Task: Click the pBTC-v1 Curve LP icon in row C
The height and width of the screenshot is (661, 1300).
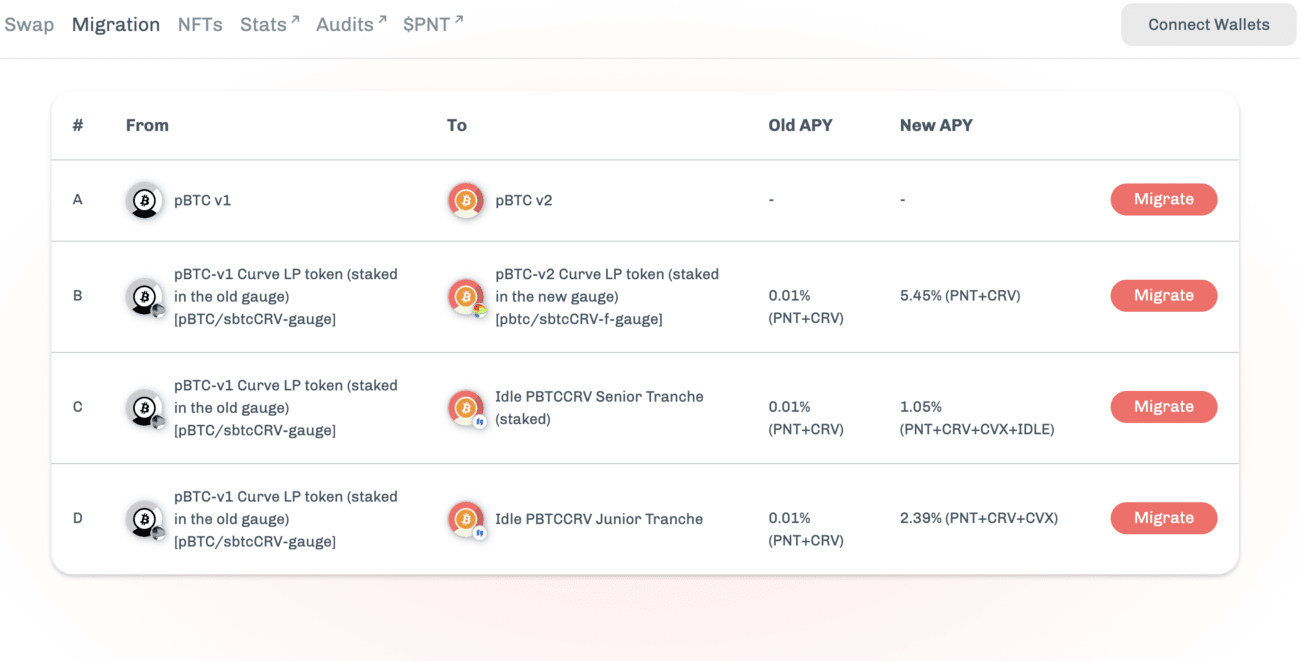Action: (145, 408)
